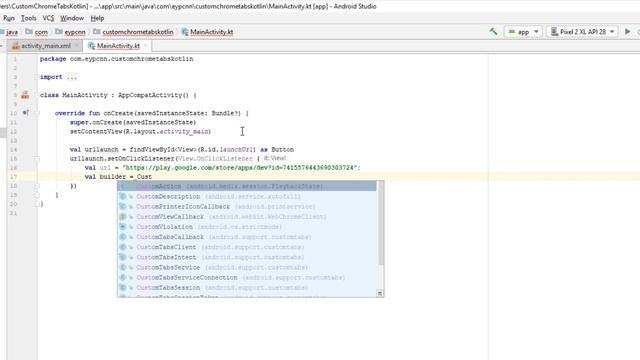Select the MainActivity.kt editor tab

[118, 46]
